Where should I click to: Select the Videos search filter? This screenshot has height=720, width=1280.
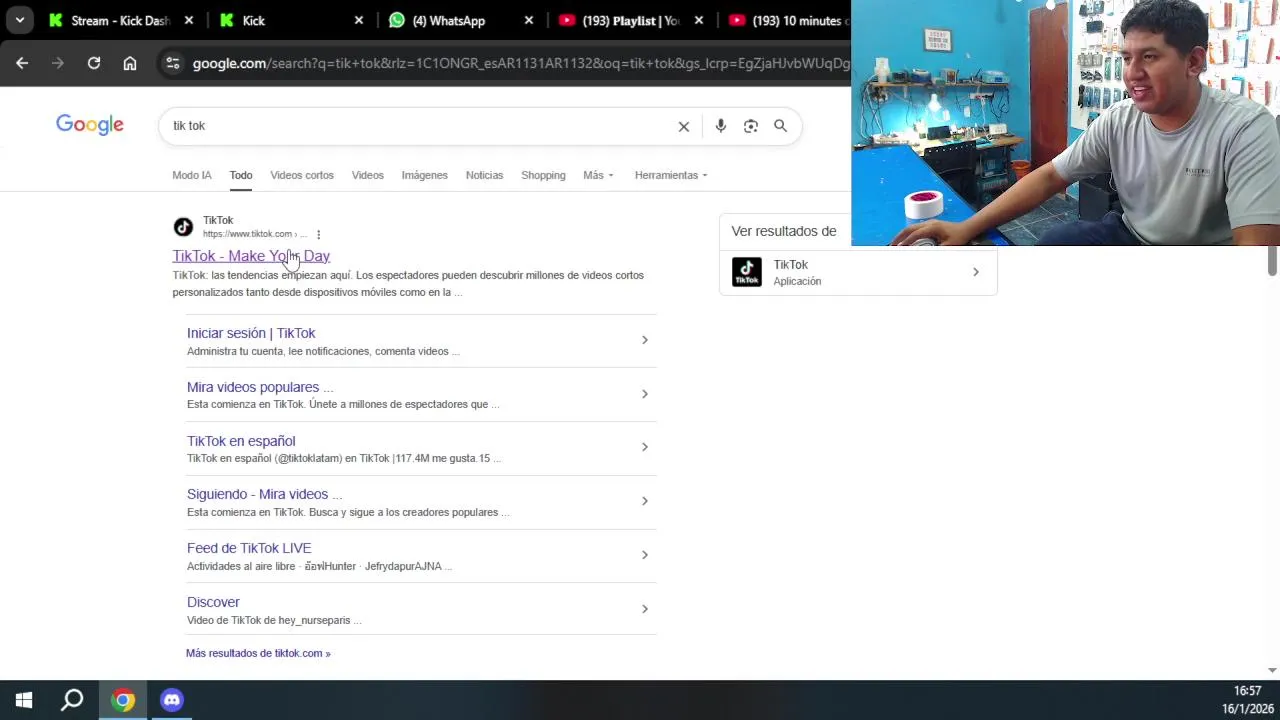(x=368, y=175)
